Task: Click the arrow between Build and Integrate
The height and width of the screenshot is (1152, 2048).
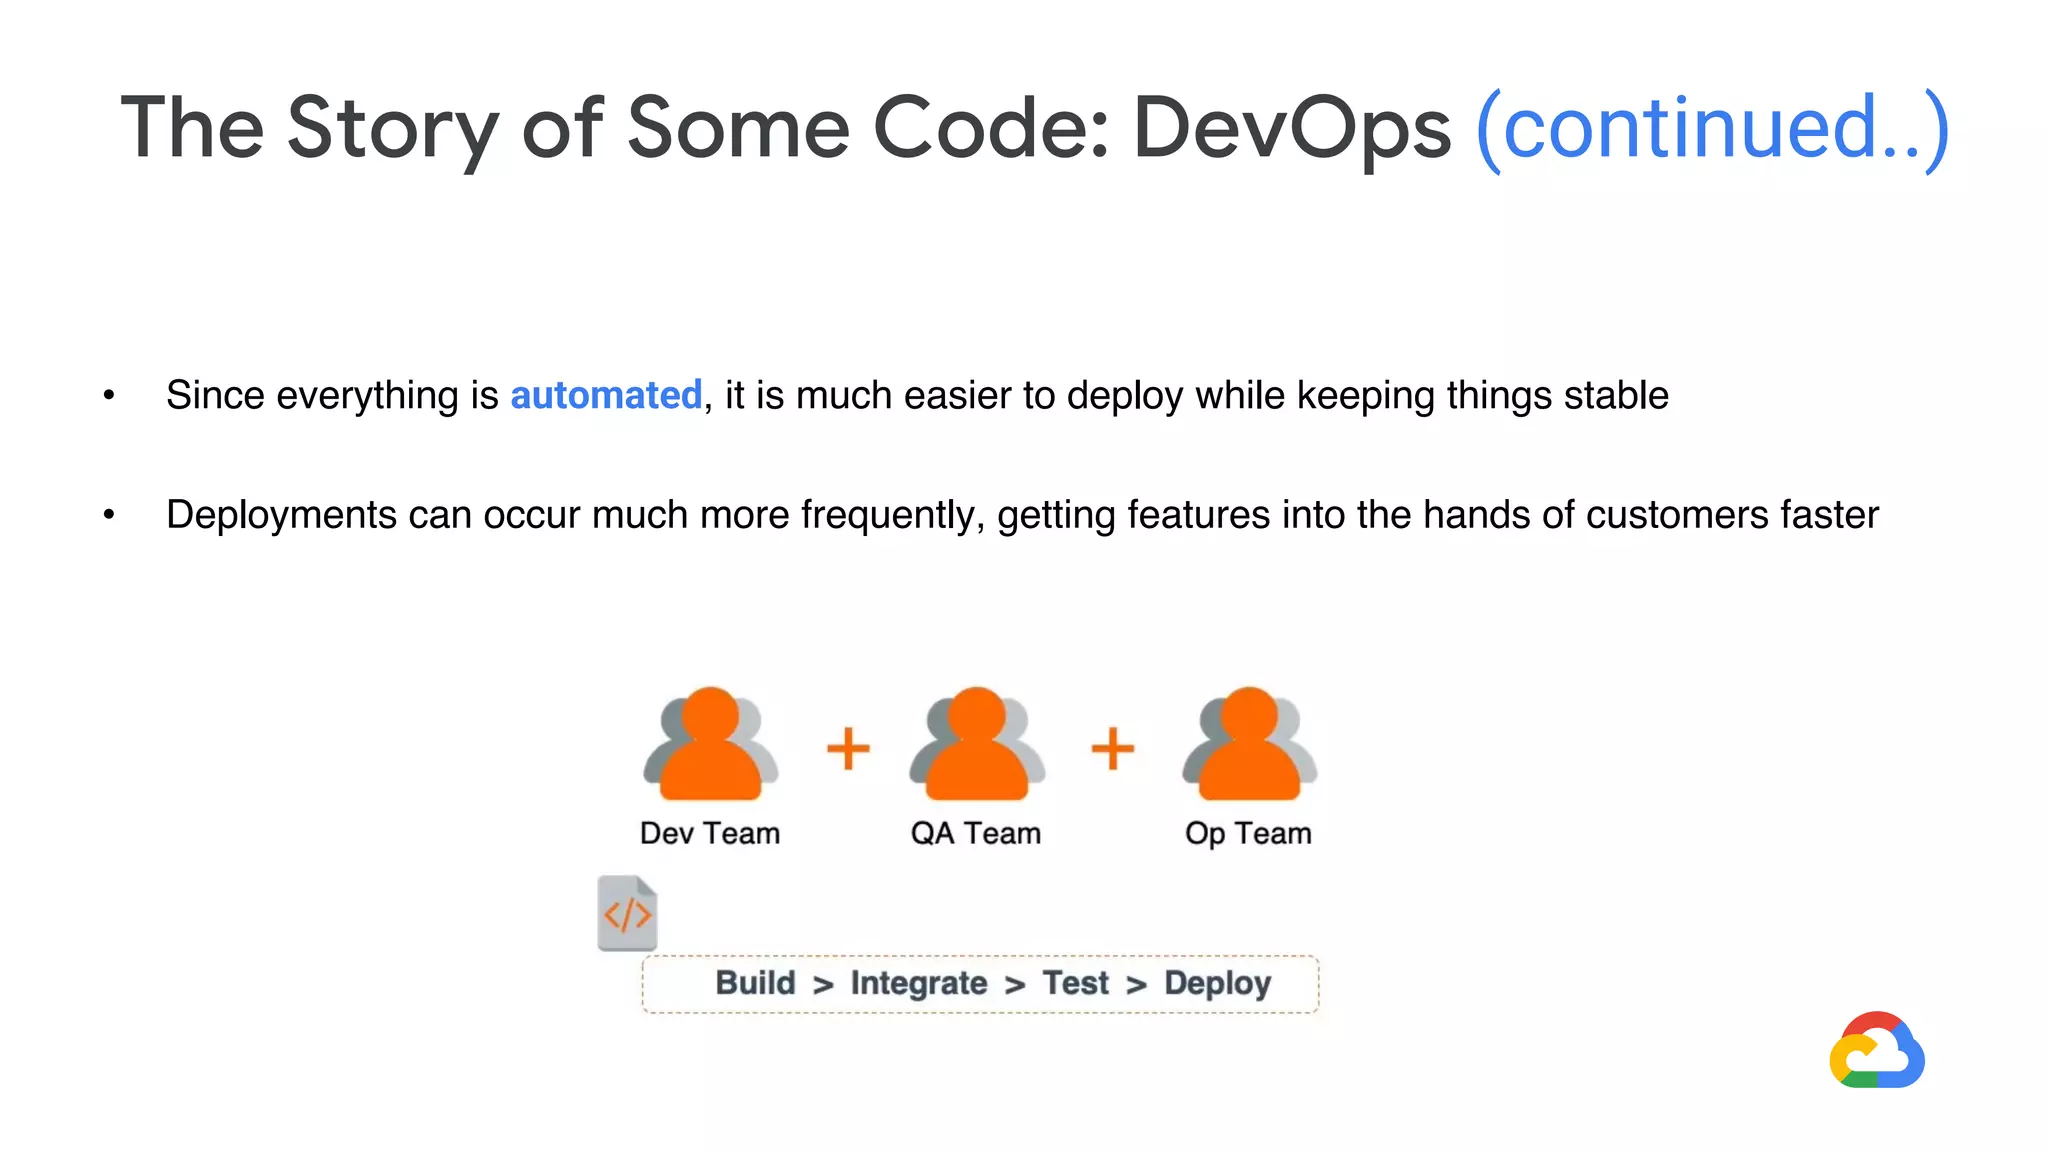Action: point(823,986)
